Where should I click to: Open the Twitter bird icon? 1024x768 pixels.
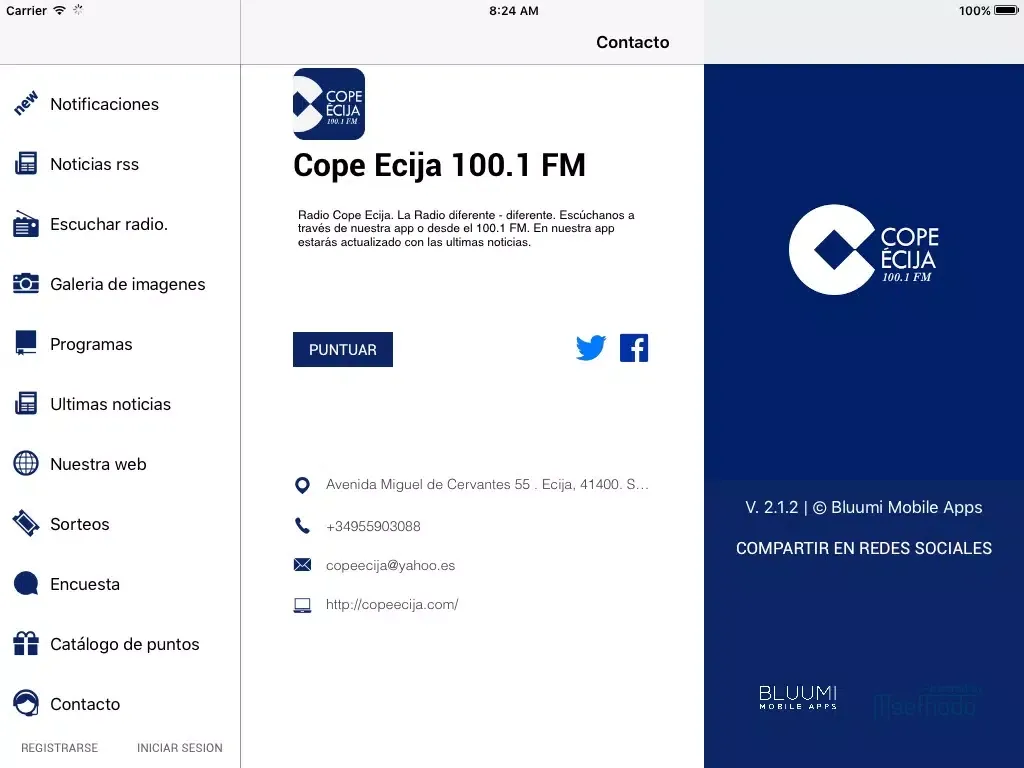point(591,347)
